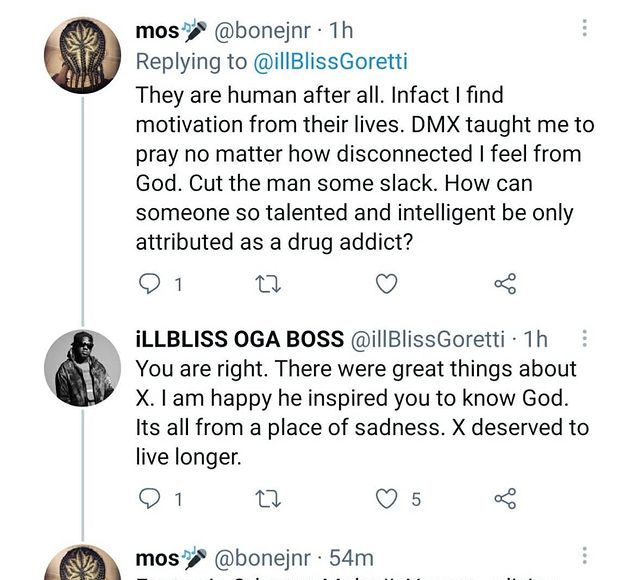The image size is (640, 580).
Task: Open iLLBLISS OGA BOSS profile name
Action: point(240,339)
